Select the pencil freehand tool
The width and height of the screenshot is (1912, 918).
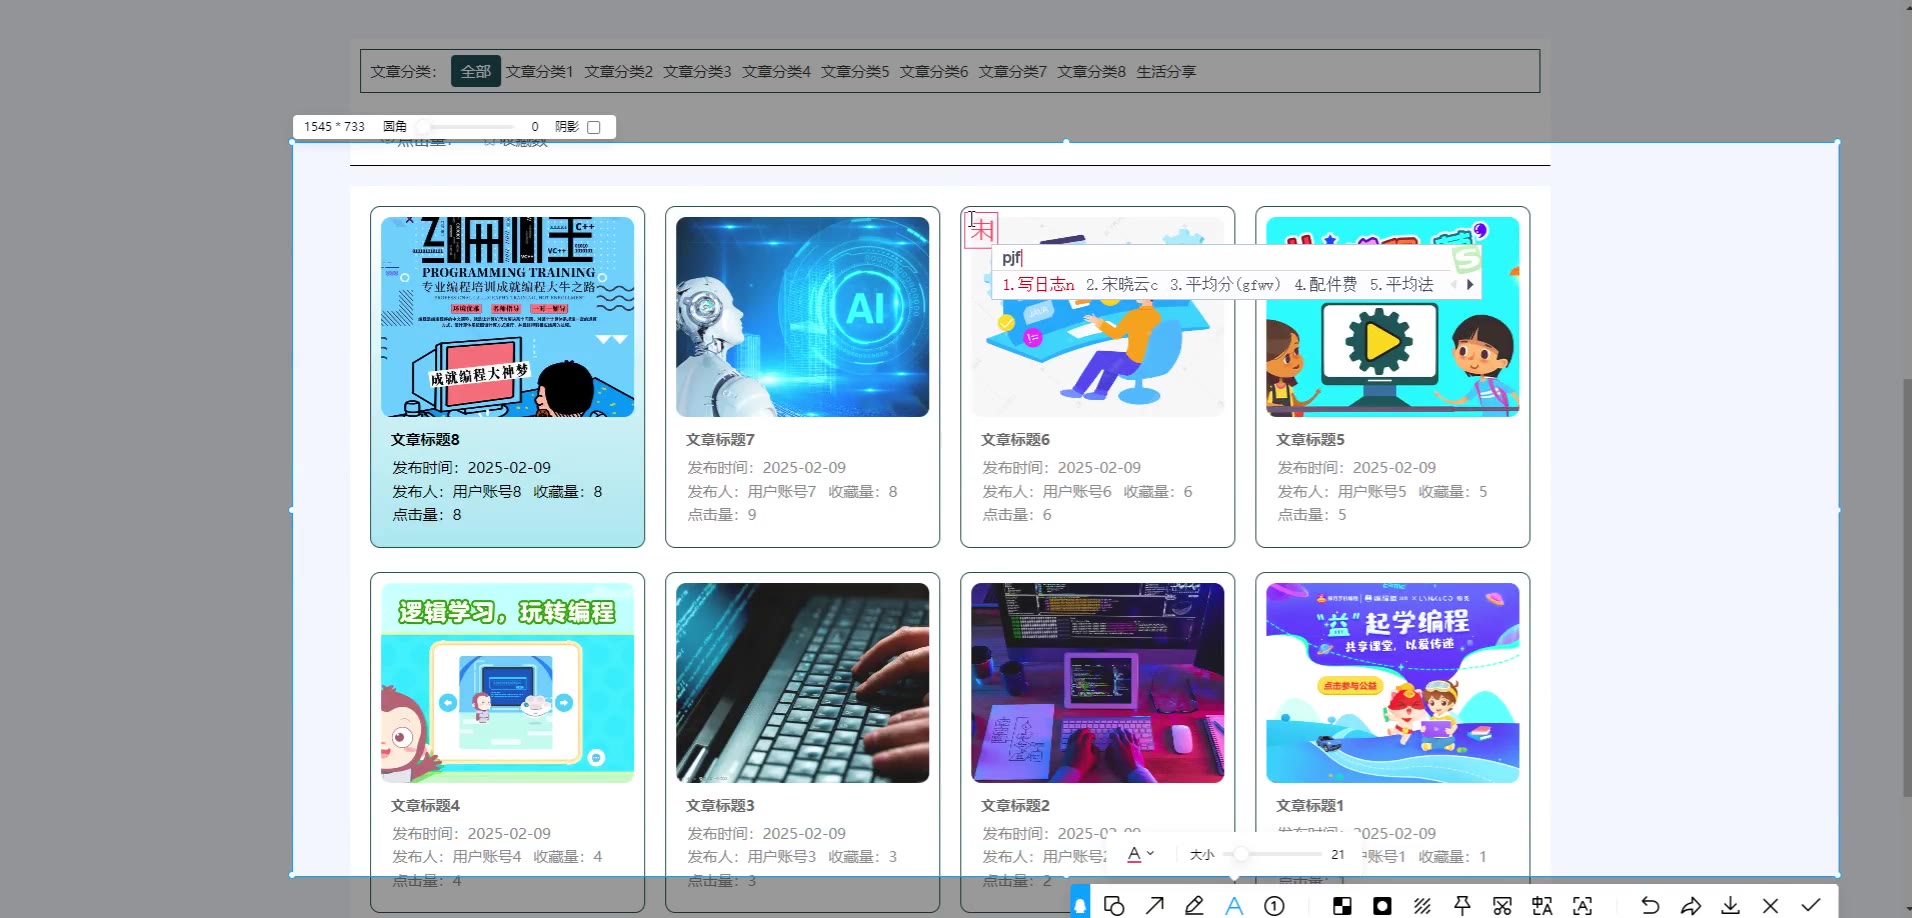1194,906
